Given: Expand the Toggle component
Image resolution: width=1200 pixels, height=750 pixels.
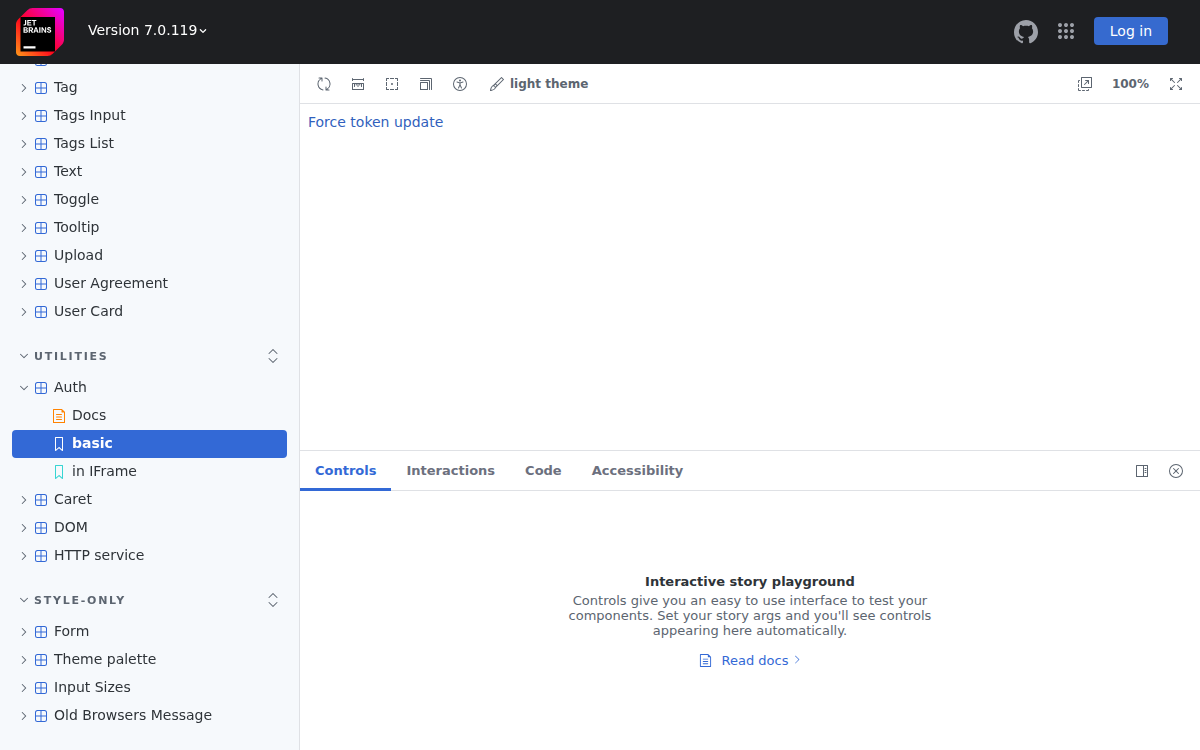Looking at the screenshot, I should click(150, 199).
